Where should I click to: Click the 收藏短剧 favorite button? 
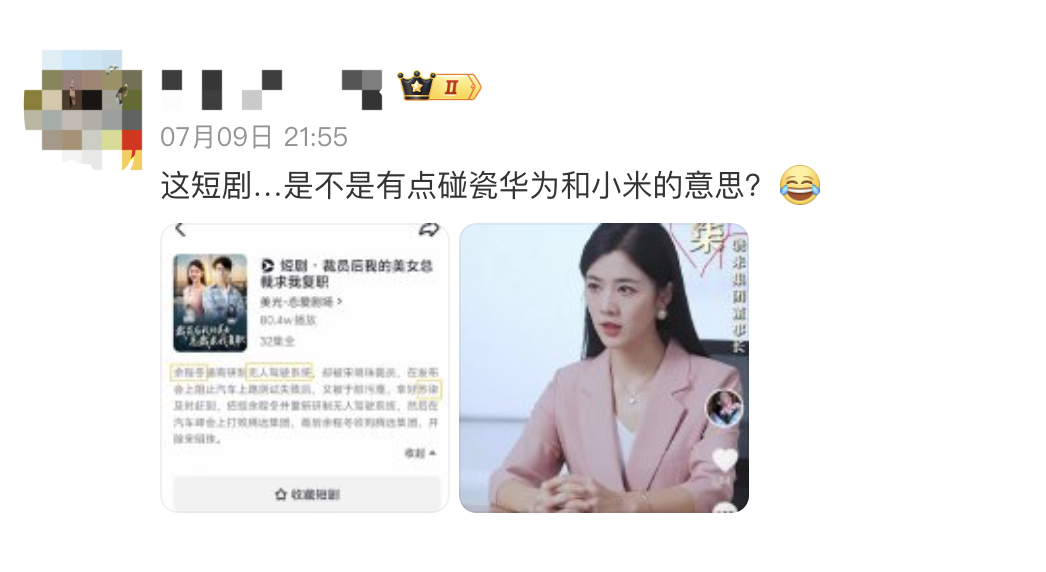coord(307,494)
